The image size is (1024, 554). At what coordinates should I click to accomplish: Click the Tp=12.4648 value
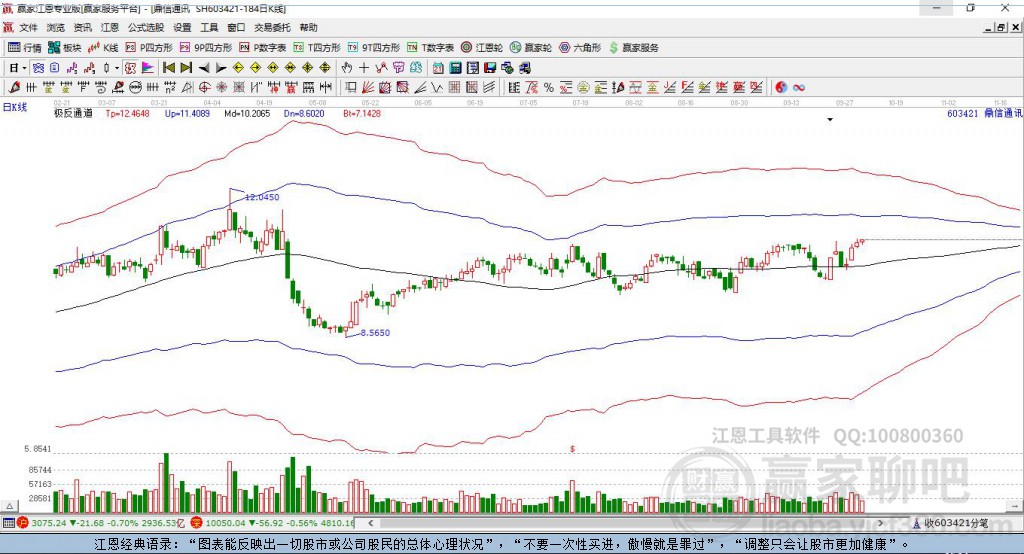[127, 113]
